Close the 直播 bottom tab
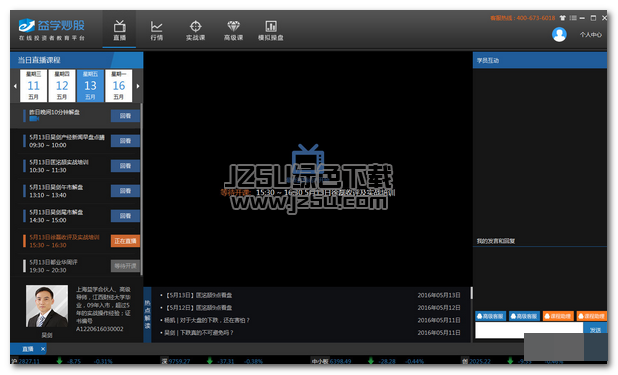 pos(43,349)
